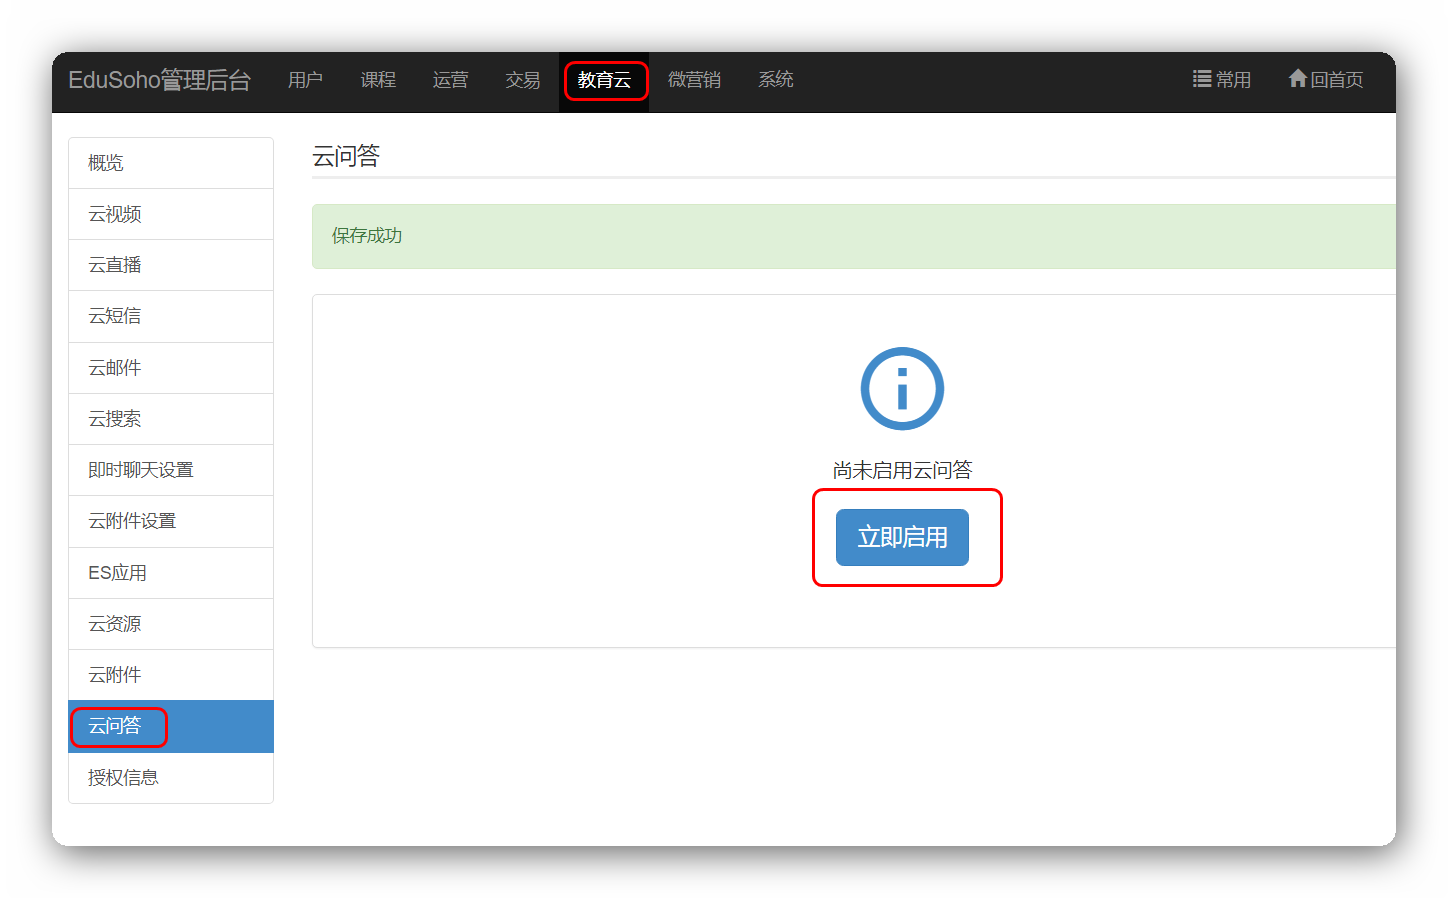Viewport: 1448px width, 898px height.
Task: Select 概览 in the sidebar
Action: 171,163
